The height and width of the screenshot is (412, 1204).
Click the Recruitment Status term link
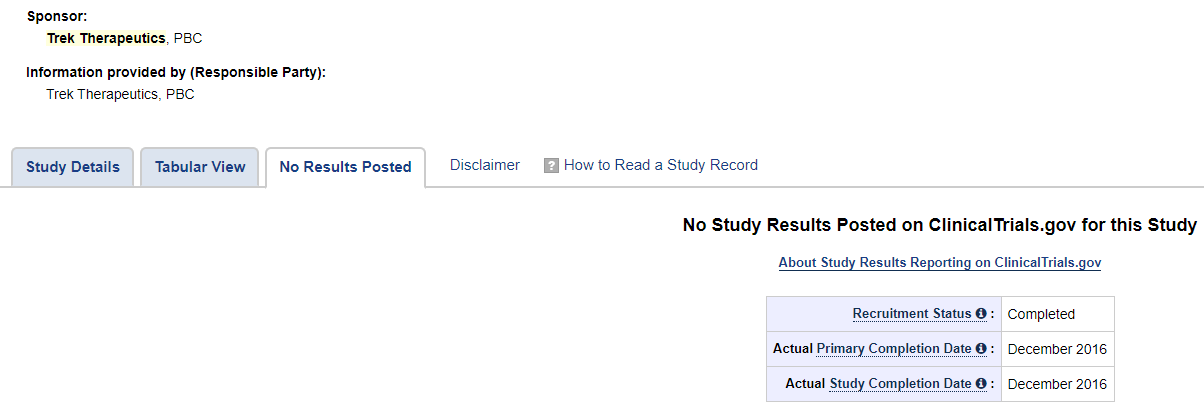point(912,314)
